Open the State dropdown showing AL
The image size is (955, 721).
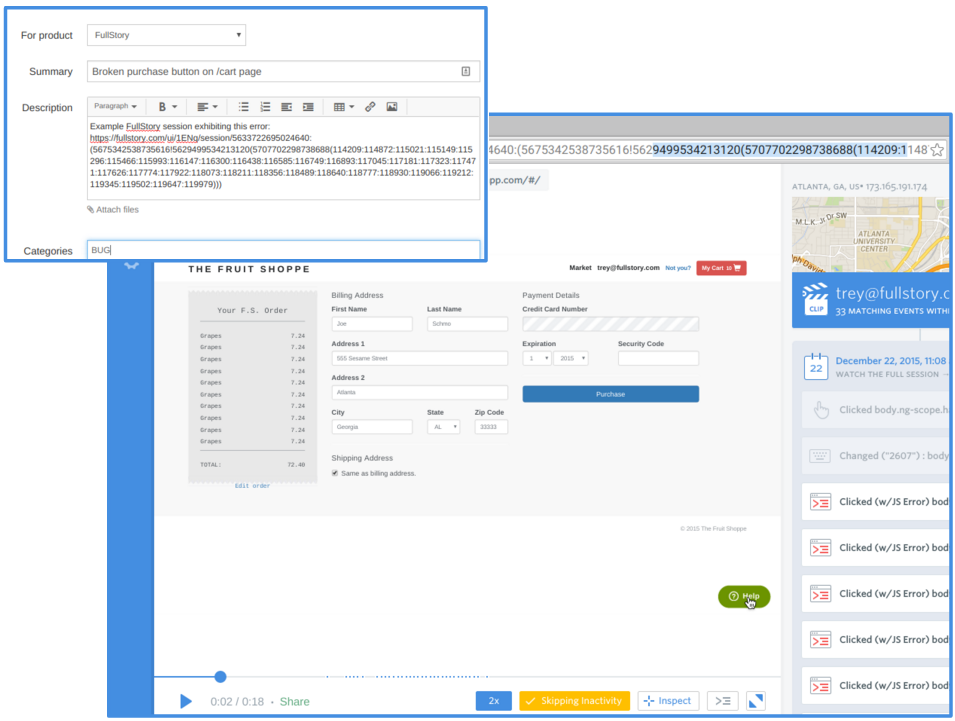coord(443,427)
